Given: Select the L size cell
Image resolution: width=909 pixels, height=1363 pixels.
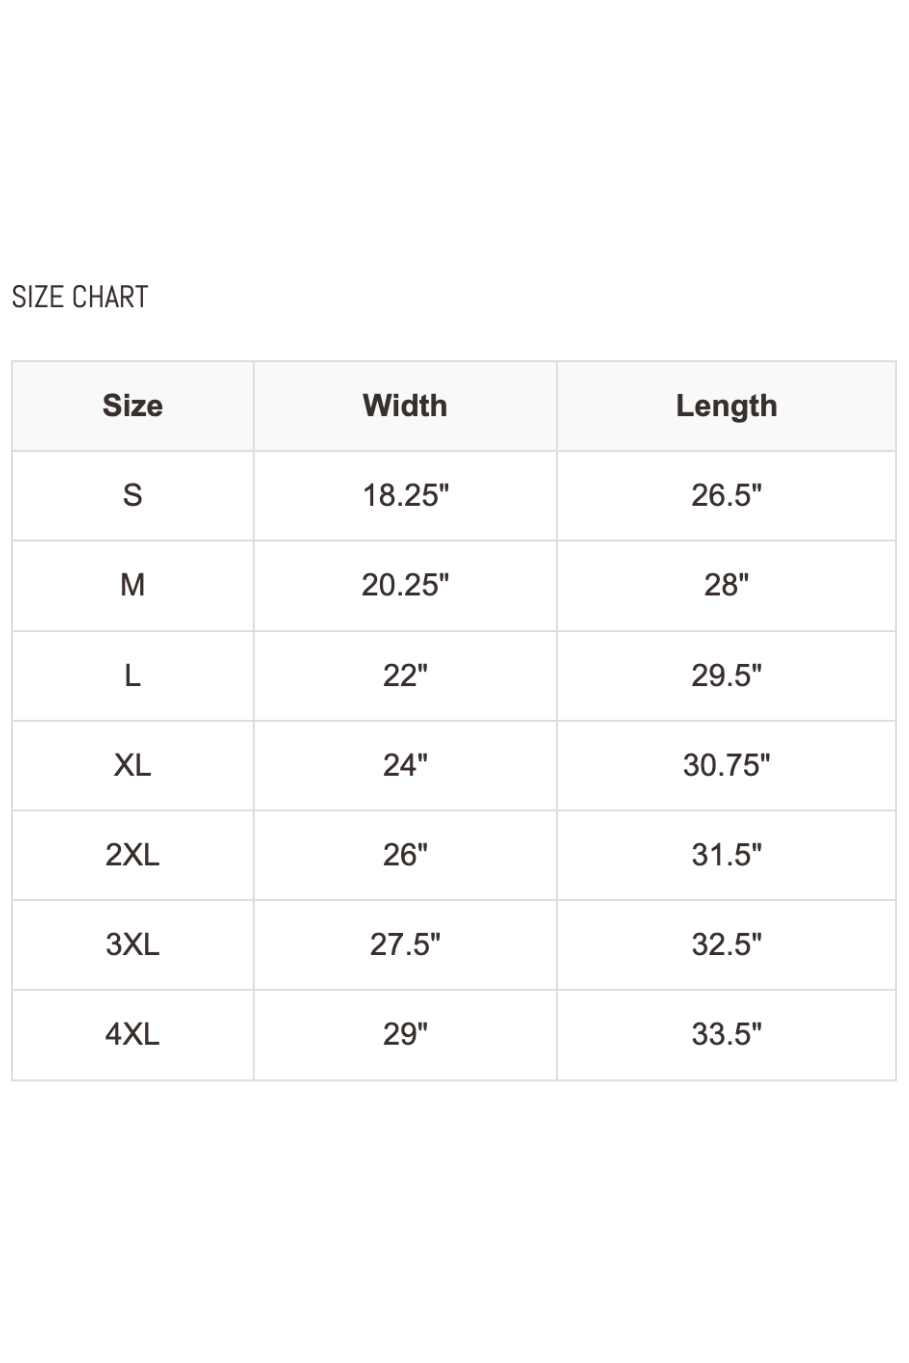Looking at the screenshot, I should (x=132, y=675).
